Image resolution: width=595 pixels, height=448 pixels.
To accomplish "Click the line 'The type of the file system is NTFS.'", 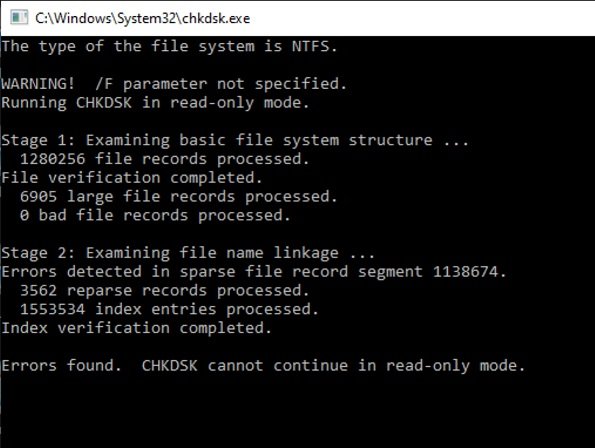I will click(169, 47).
